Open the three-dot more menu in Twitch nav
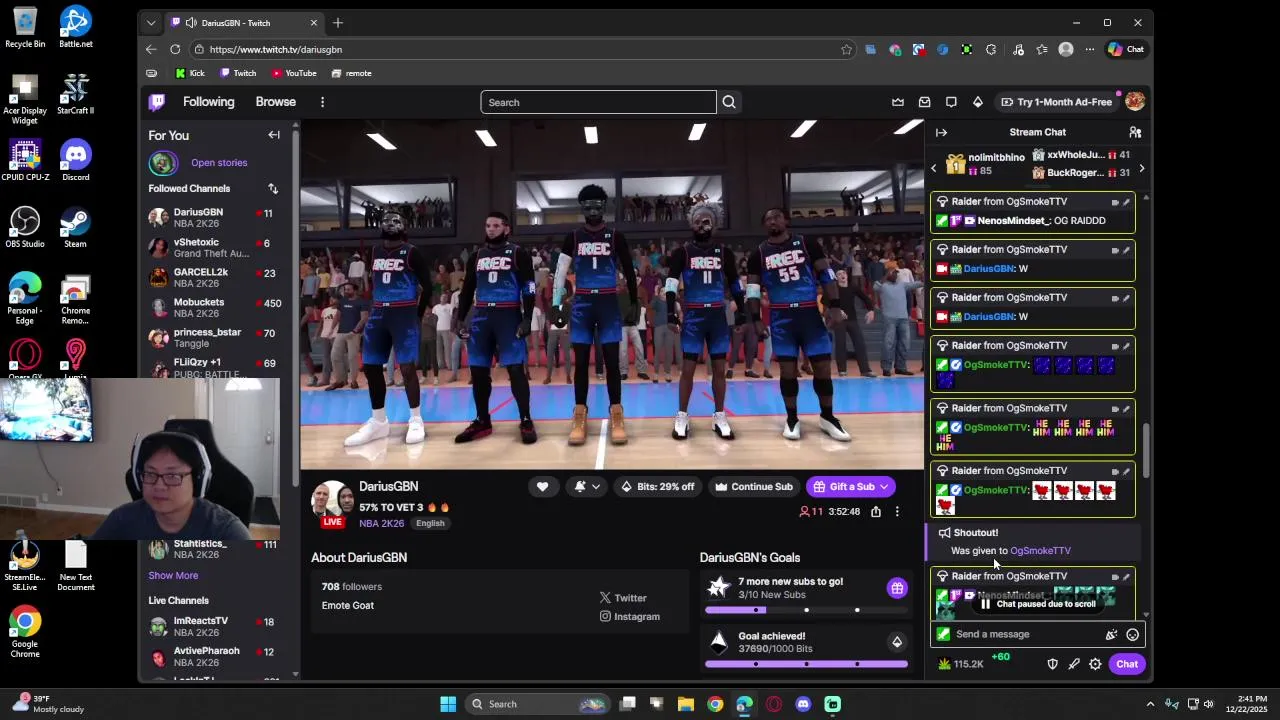This screenshot has width=1280, height=720. click(322, 102)
